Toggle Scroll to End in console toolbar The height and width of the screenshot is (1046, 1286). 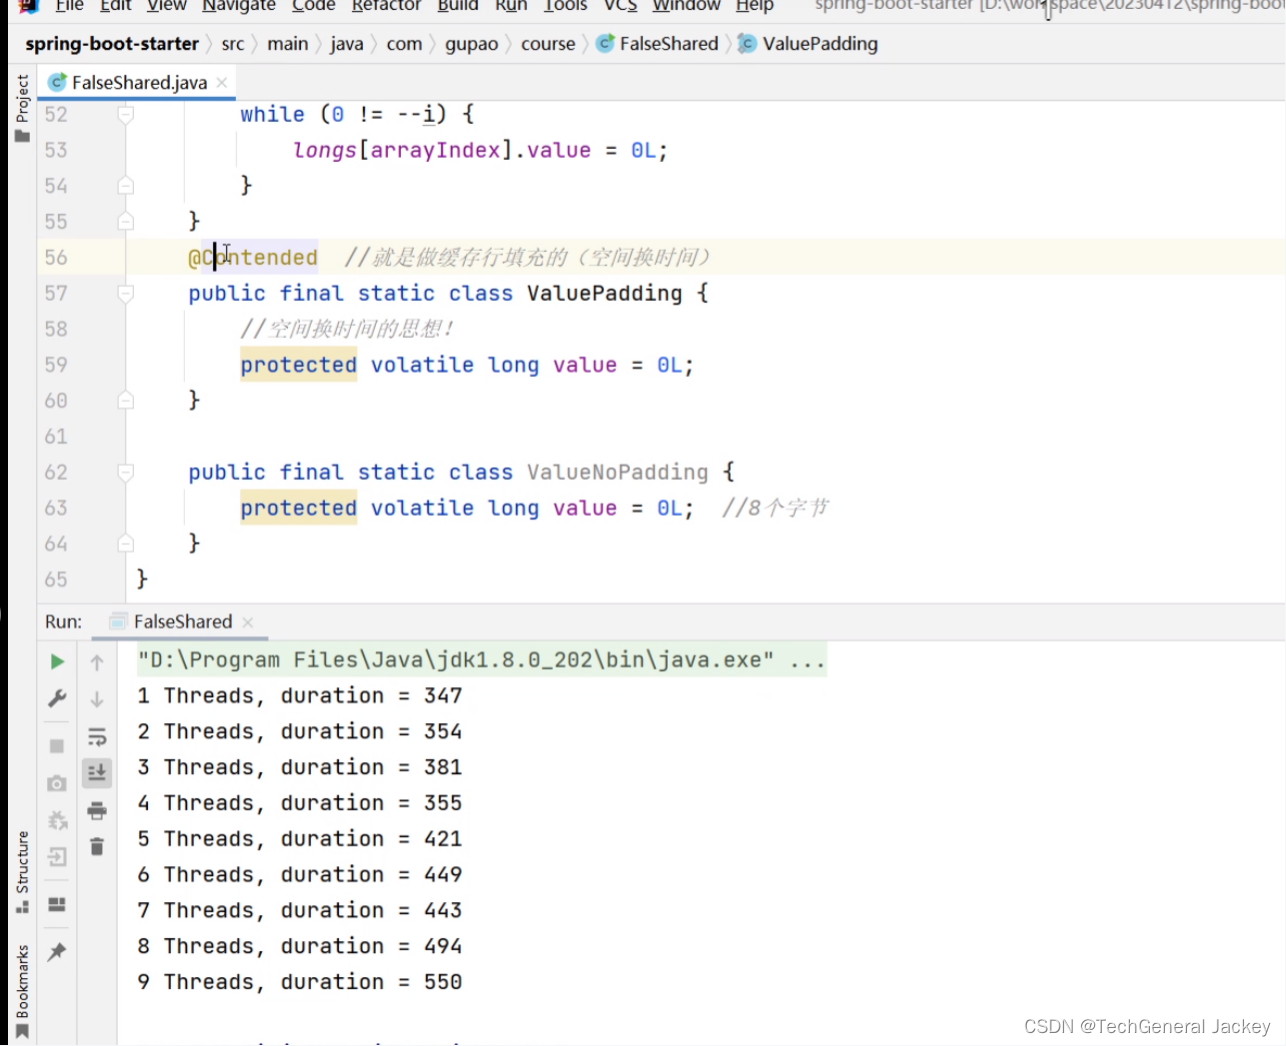click(x=97, y=773)
